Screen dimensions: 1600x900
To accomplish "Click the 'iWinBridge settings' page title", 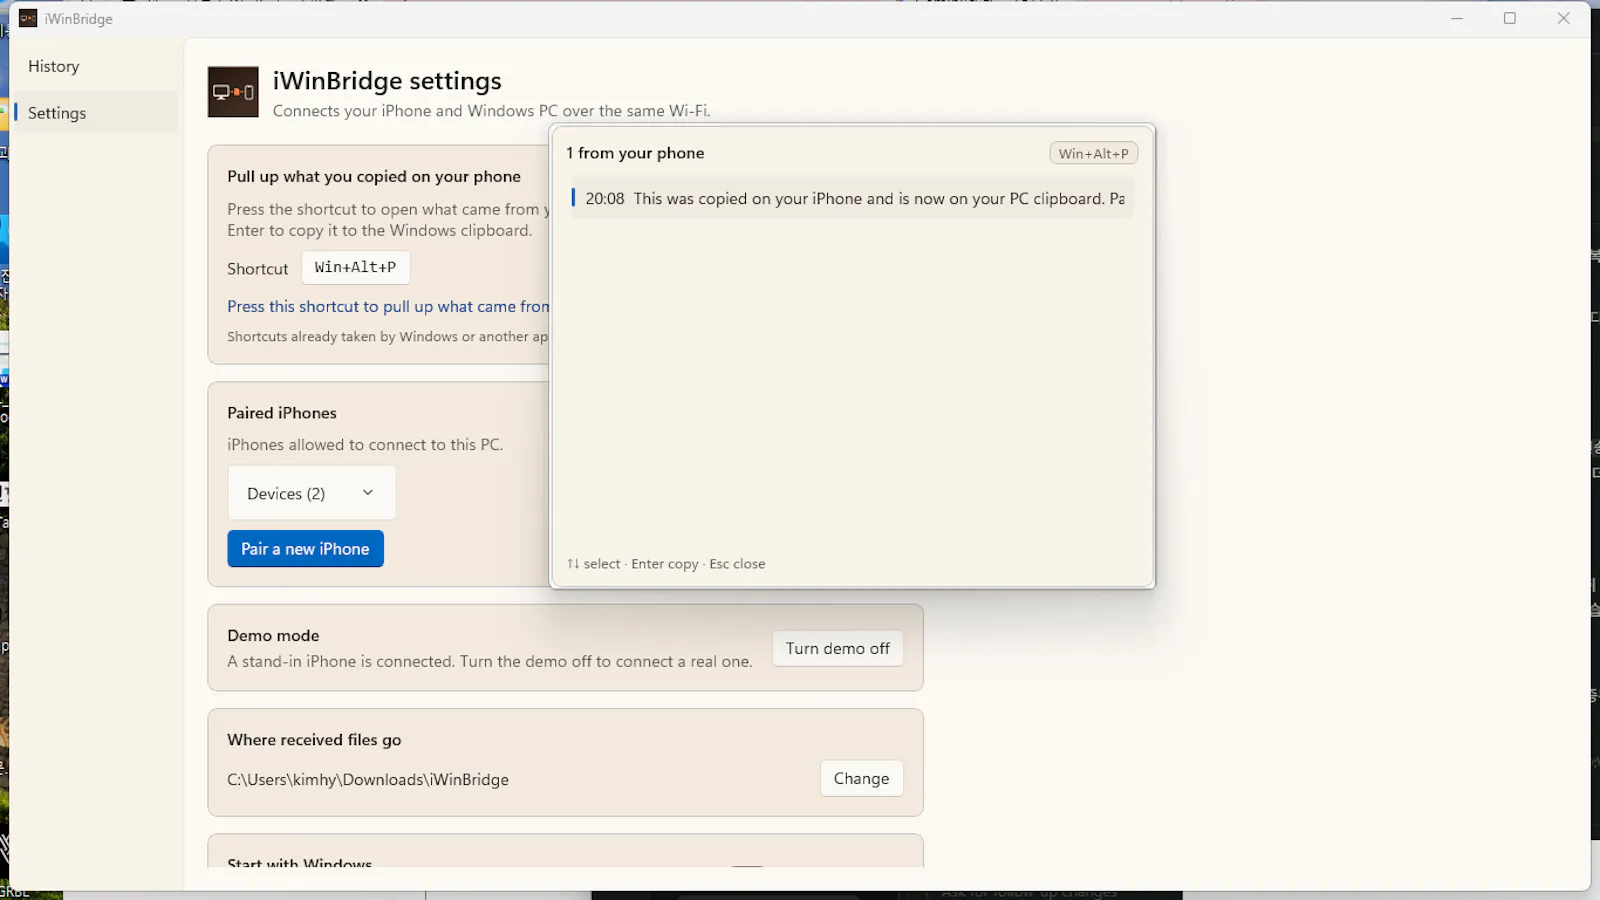I will pos(387,81).
